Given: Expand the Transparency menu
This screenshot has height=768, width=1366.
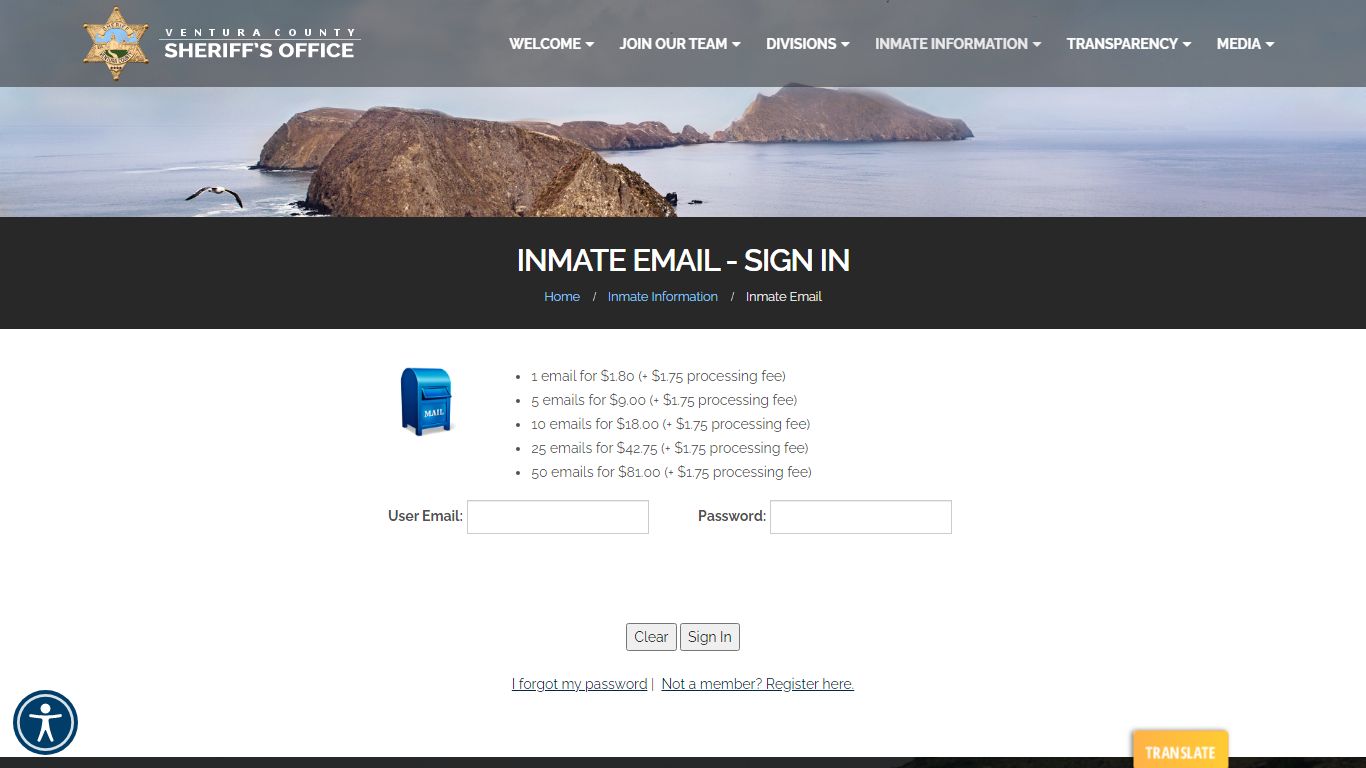Looking at the screenshot, I should pyautogui.click(x=1129, y=44).
